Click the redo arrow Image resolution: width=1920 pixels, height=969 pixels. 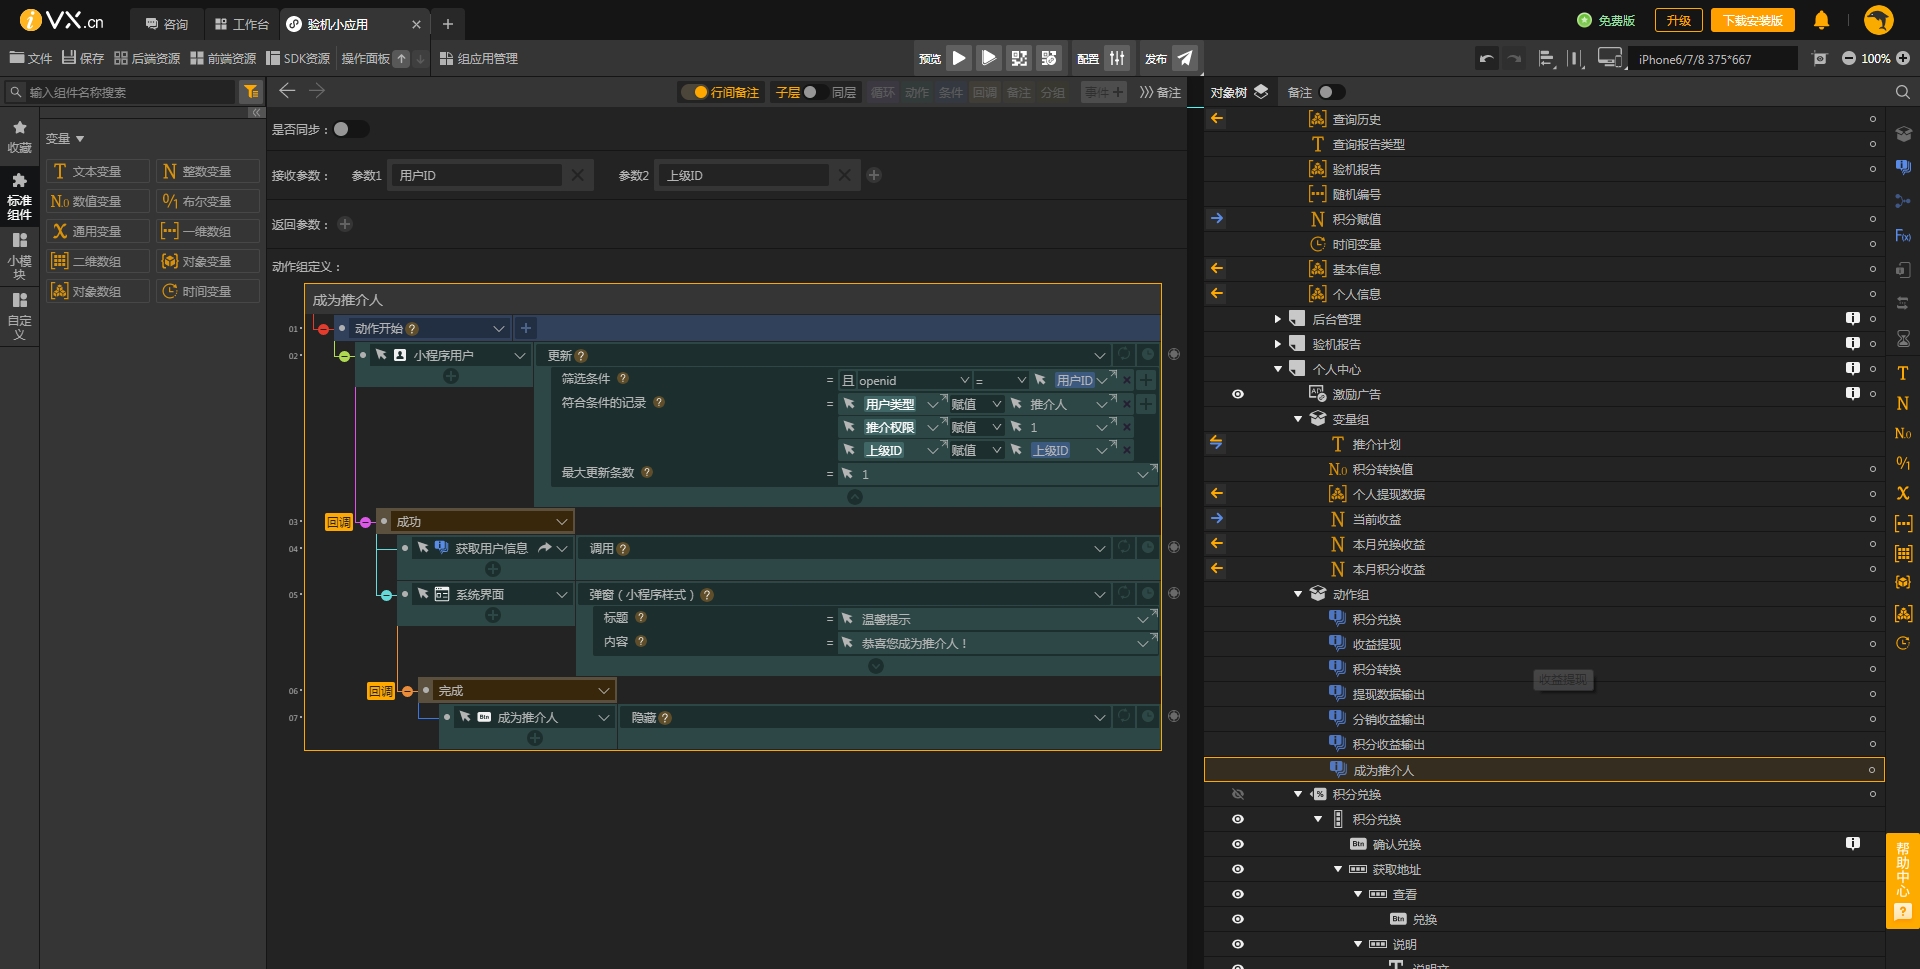pos(1515,59)
